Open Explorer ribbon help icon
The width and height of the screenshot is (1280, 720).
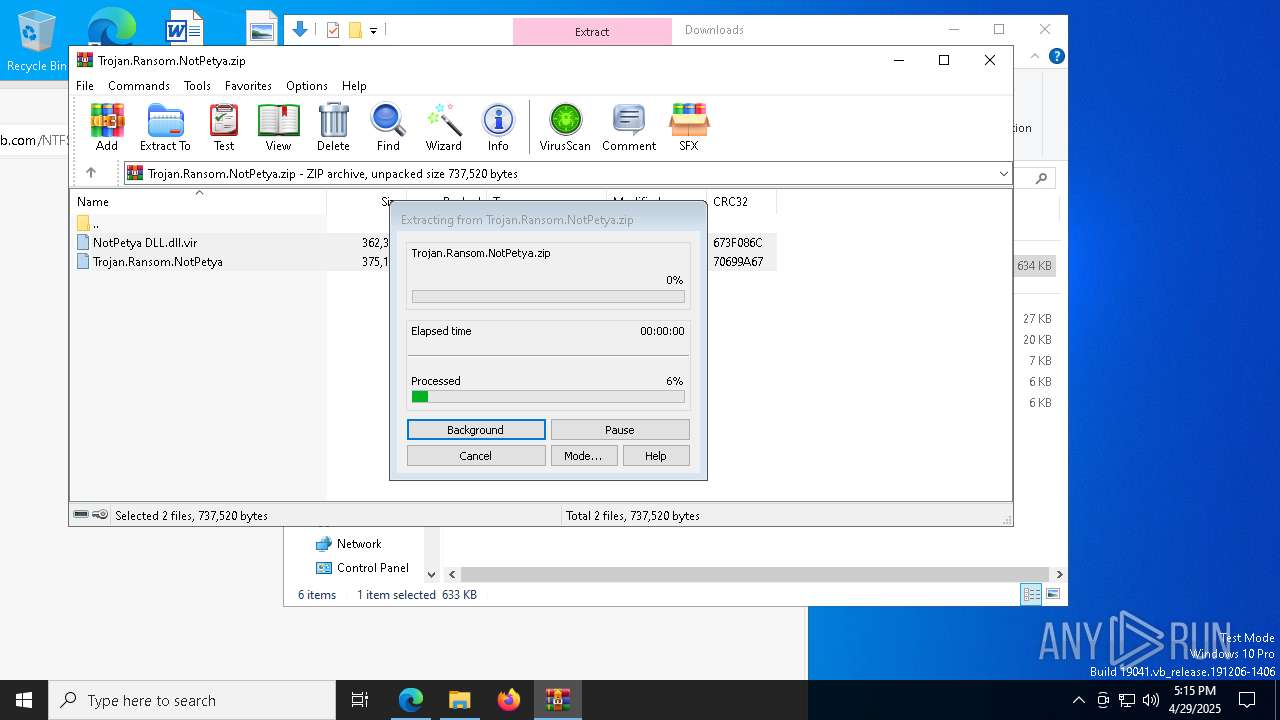point(1056,56)
